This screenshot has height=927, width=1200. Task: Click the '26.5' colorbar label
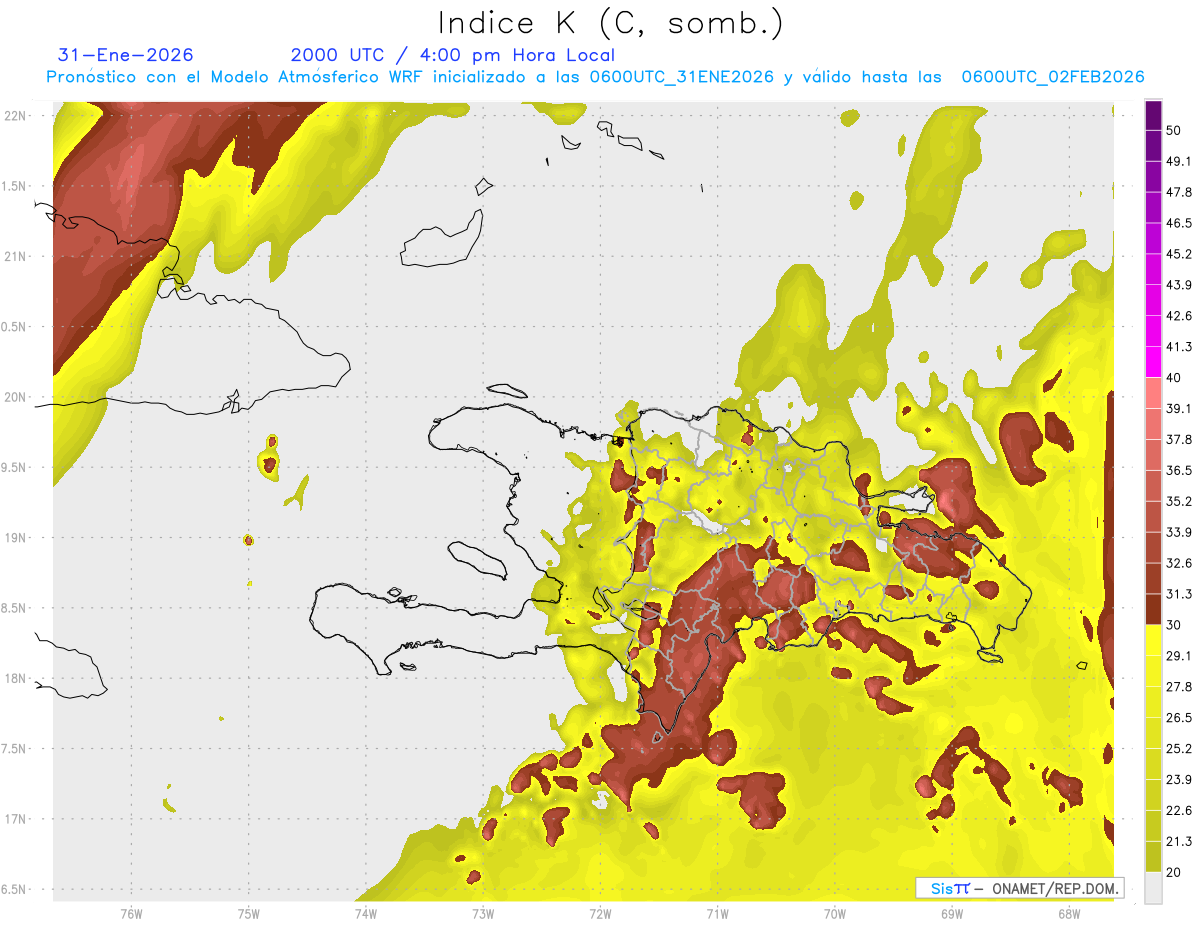point(1179,717)
